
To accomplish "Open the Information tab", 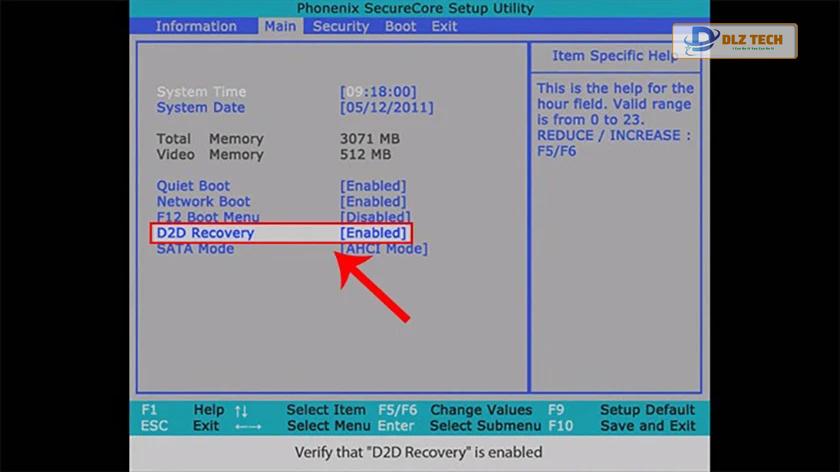I will pyautogui.click(x=196, y=26).
